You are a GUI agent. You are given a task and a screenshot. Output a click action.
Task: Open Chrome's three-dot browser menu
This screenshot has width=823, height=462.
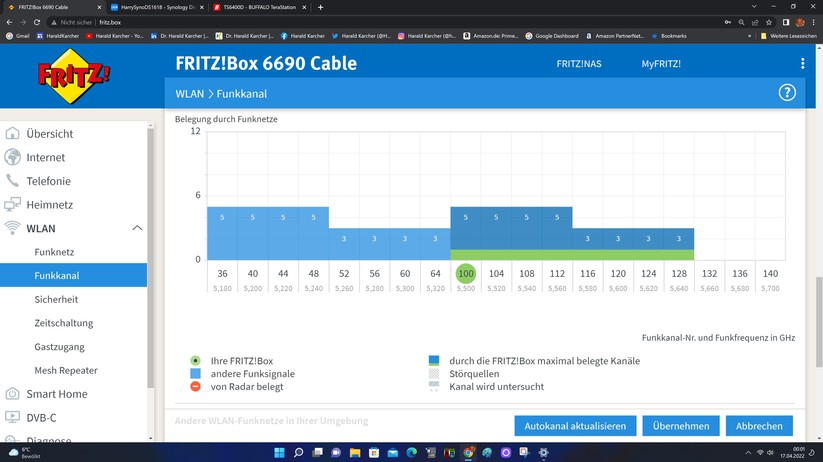pos(814,22)
